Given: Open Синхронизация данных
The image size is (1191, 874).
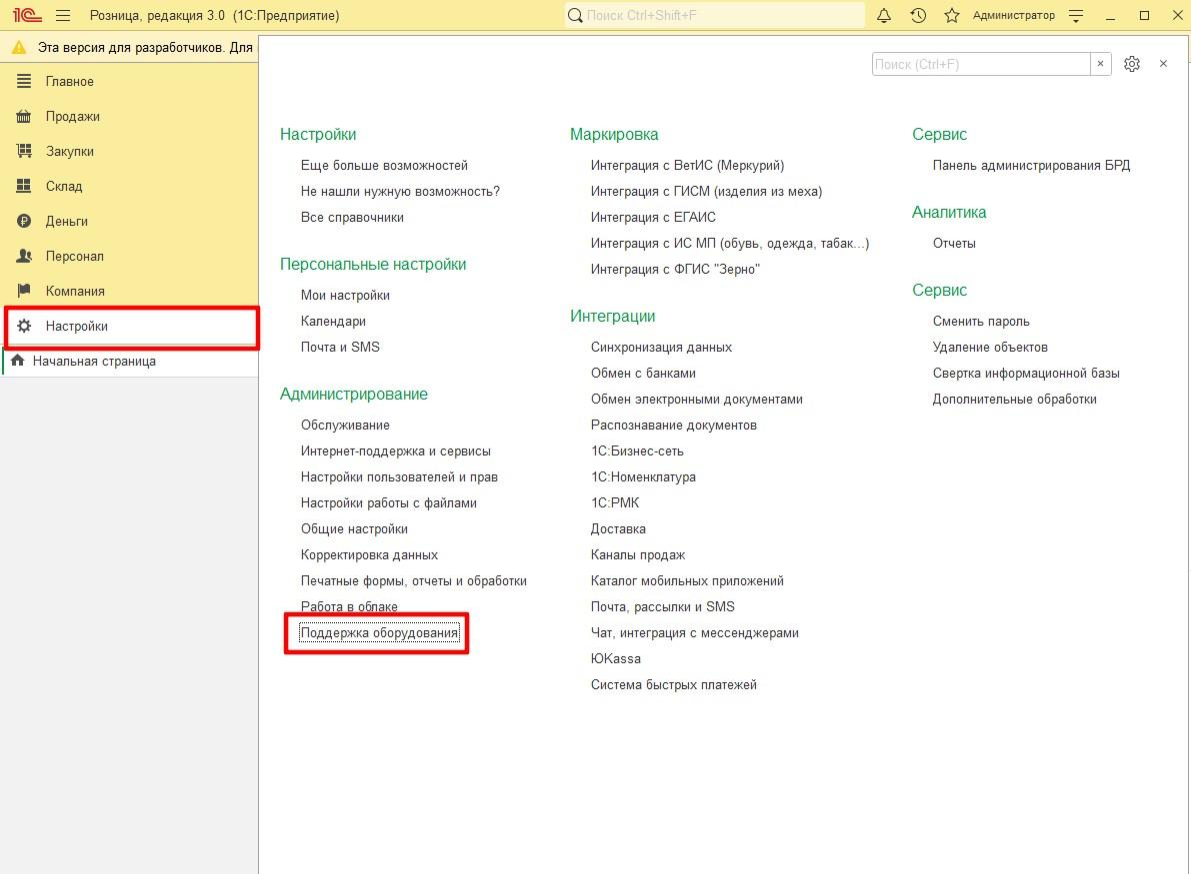Looking at the screenshot, I should pos(662,347).
